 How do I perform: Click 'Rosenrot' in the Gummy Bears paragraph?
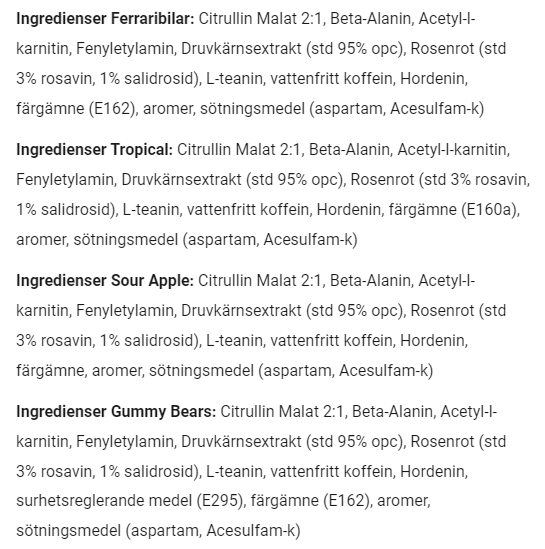[442, 442]
